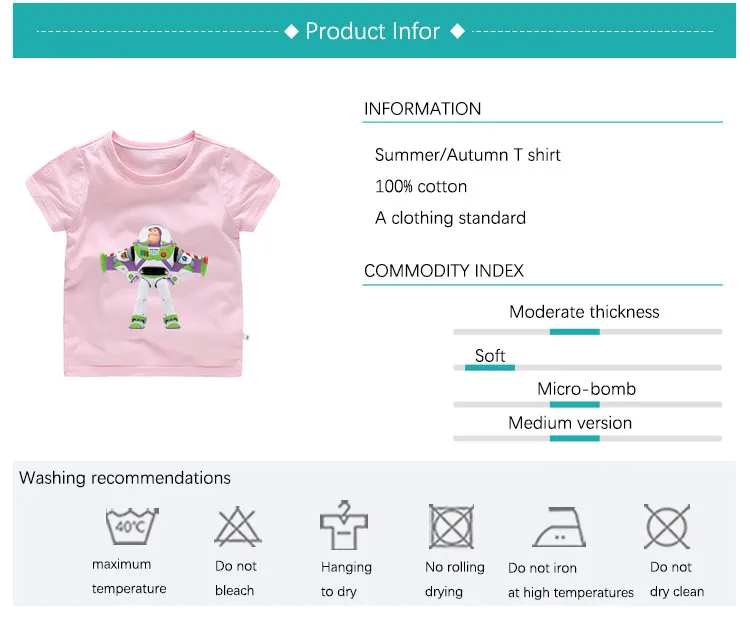Click the 40°C wash tub icon

132,526
